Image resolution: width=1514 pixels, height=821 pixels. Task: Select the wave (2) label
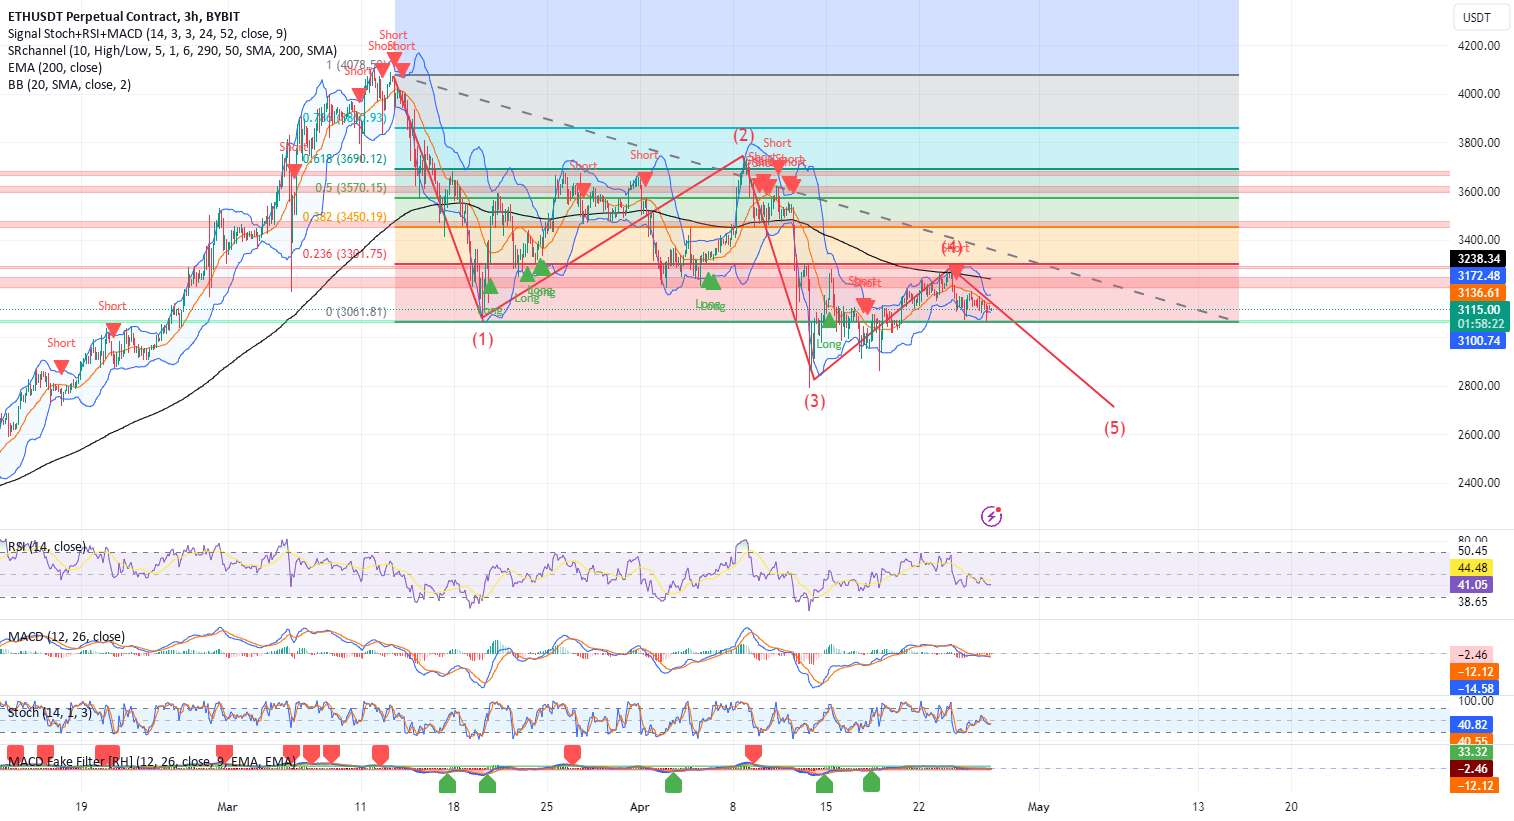[743, 135]
